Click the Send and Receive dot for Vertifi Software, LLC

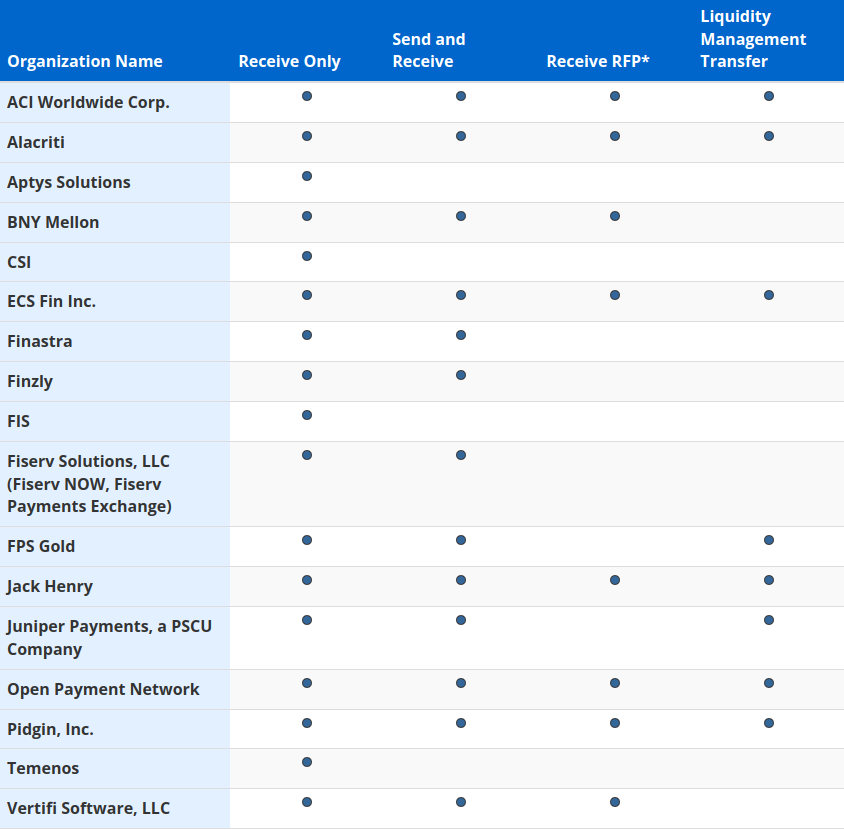point(461,801)
